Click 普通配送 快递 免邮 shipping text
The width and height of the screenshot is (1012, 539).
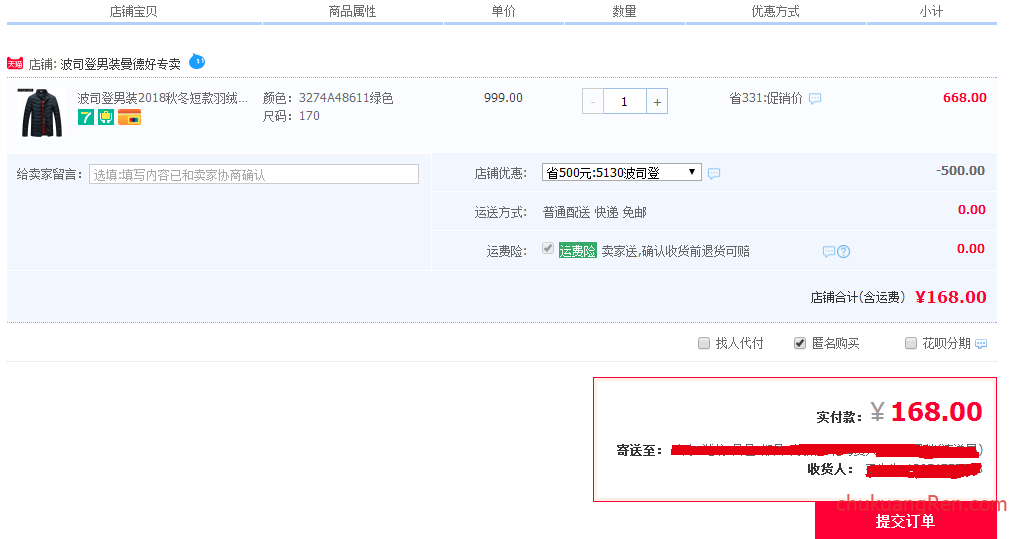594,212
